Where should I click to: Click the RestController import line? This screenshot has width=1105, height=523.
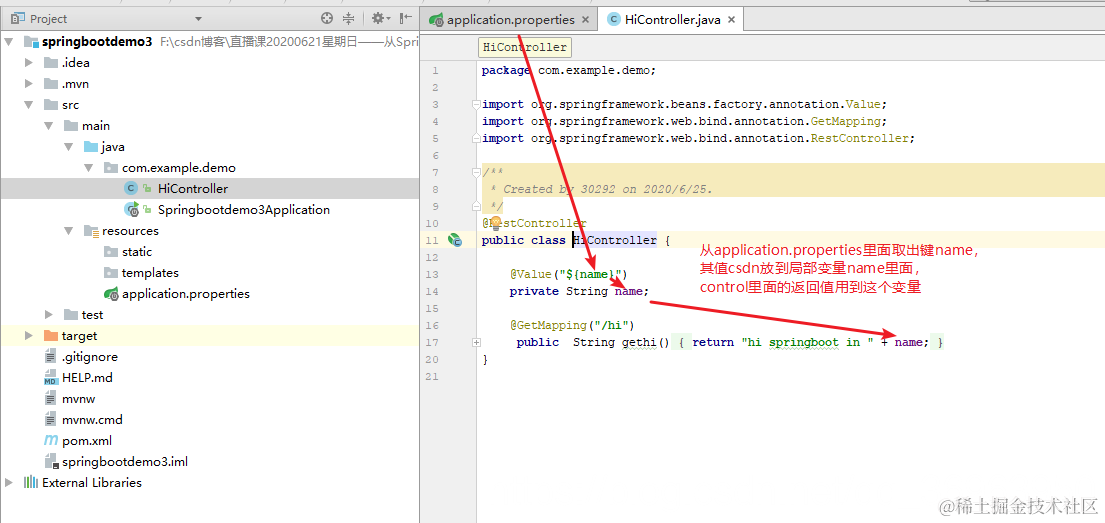click(698, 138)
